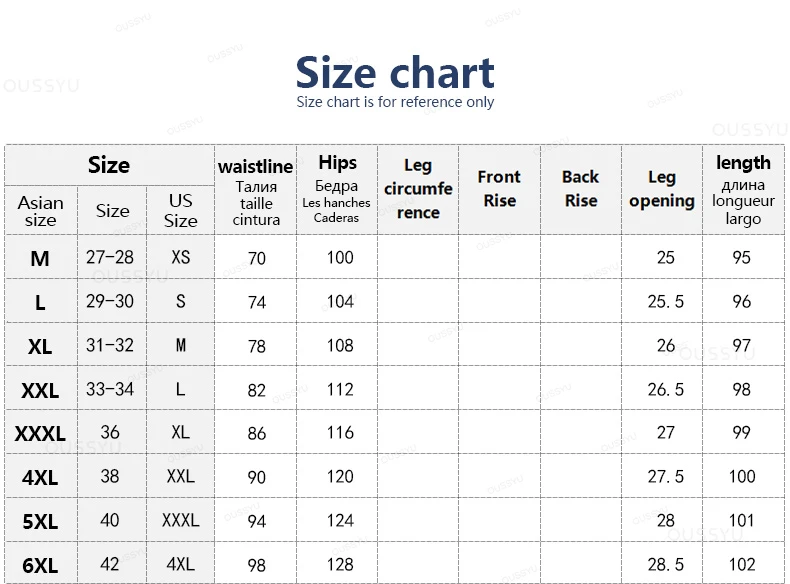Select leg opening value 27.5
This screenshot has width=790, height=584.
666,477
